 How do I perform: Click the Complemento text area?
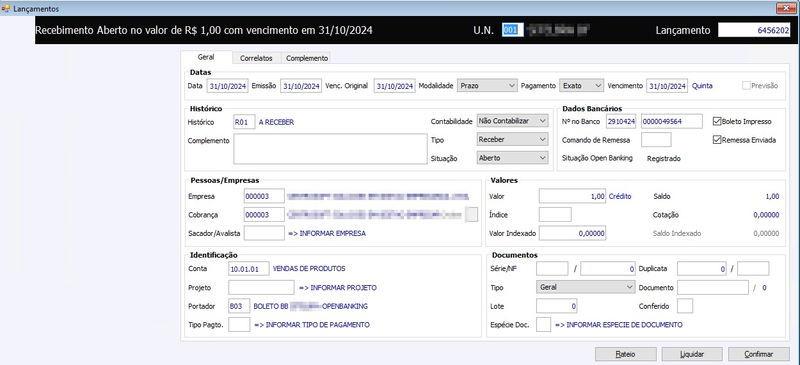[x=330, y=149]
